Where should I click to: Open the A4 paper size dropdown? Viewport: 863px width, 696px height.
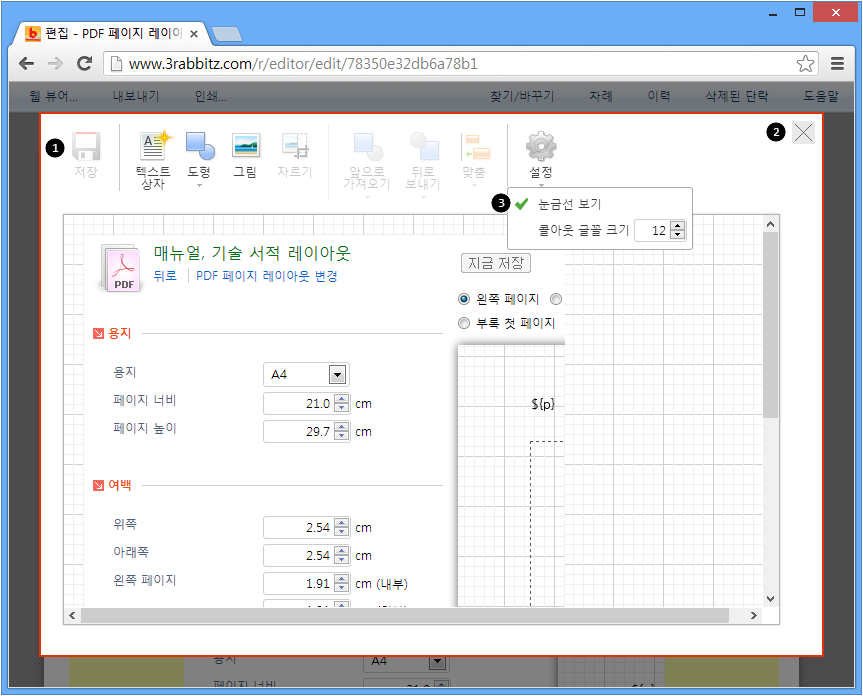pyautogui.click(x=337, y=375)
